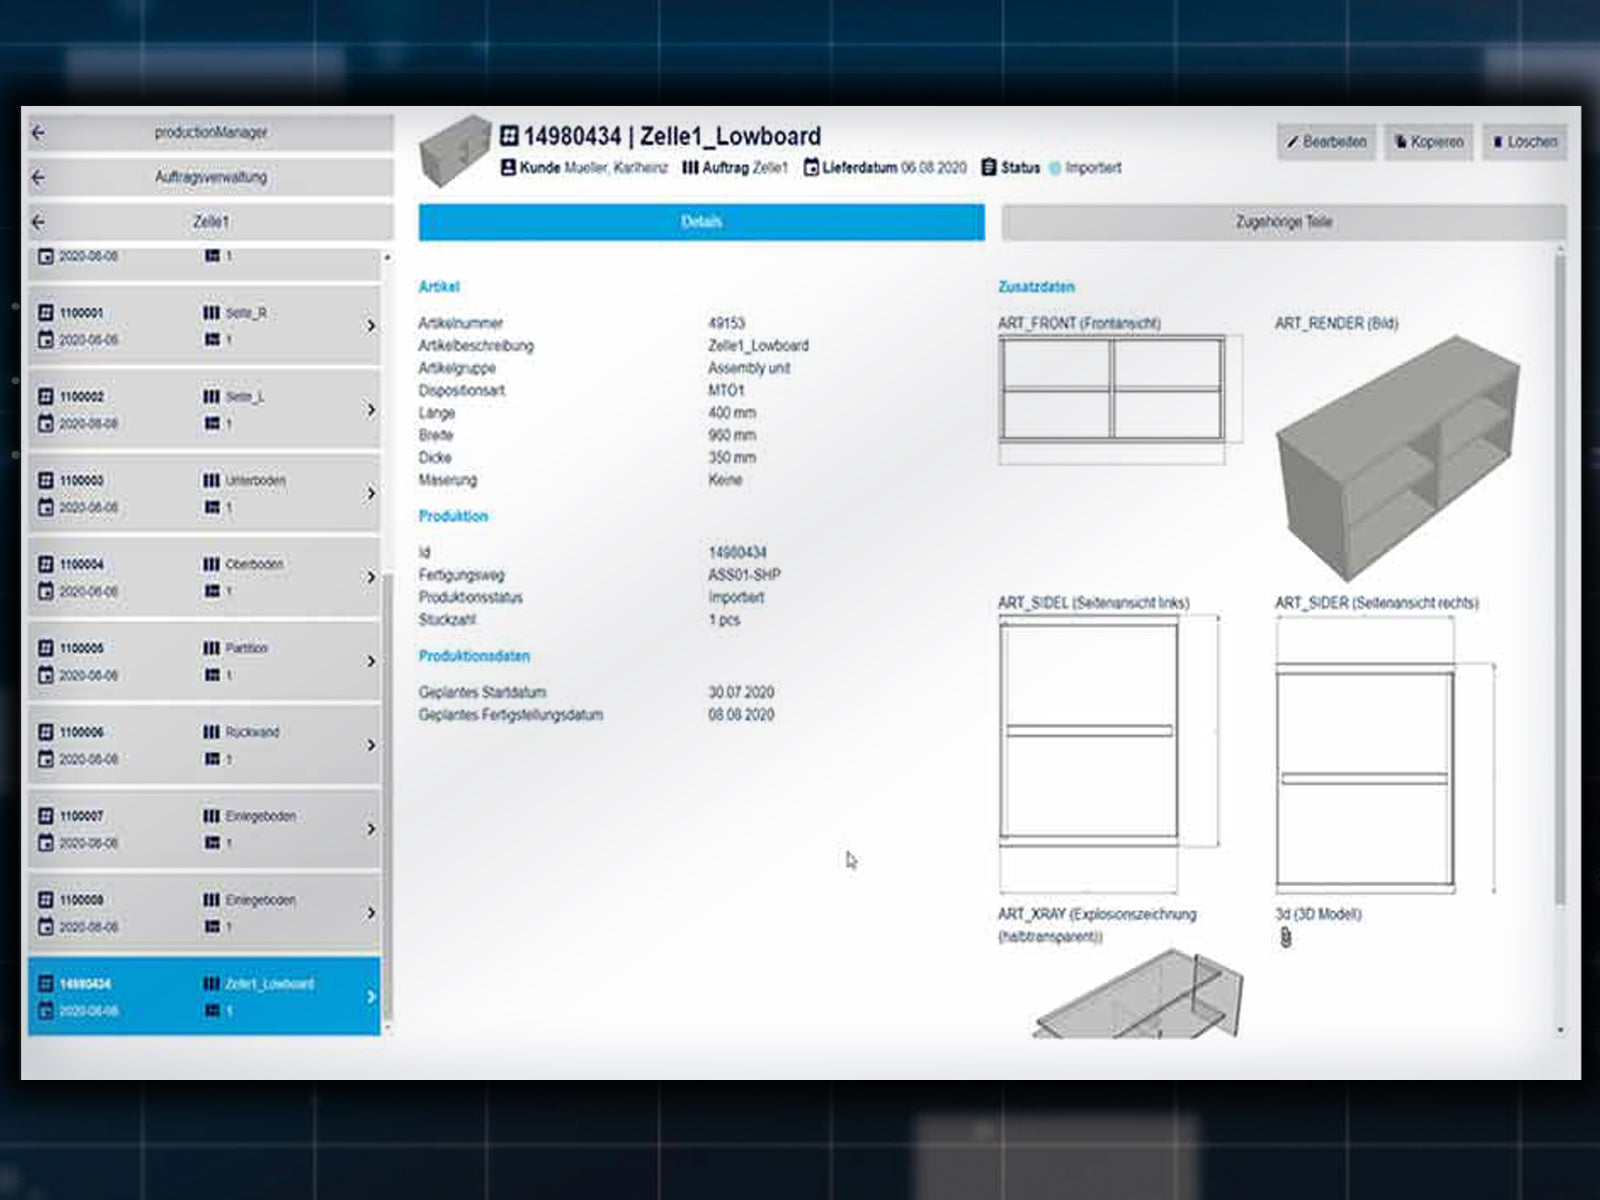The width and height of the screenshot is (1600, 1200).
Task: Click the Status clipboard icon in the header
Action: tap(986, 167)
